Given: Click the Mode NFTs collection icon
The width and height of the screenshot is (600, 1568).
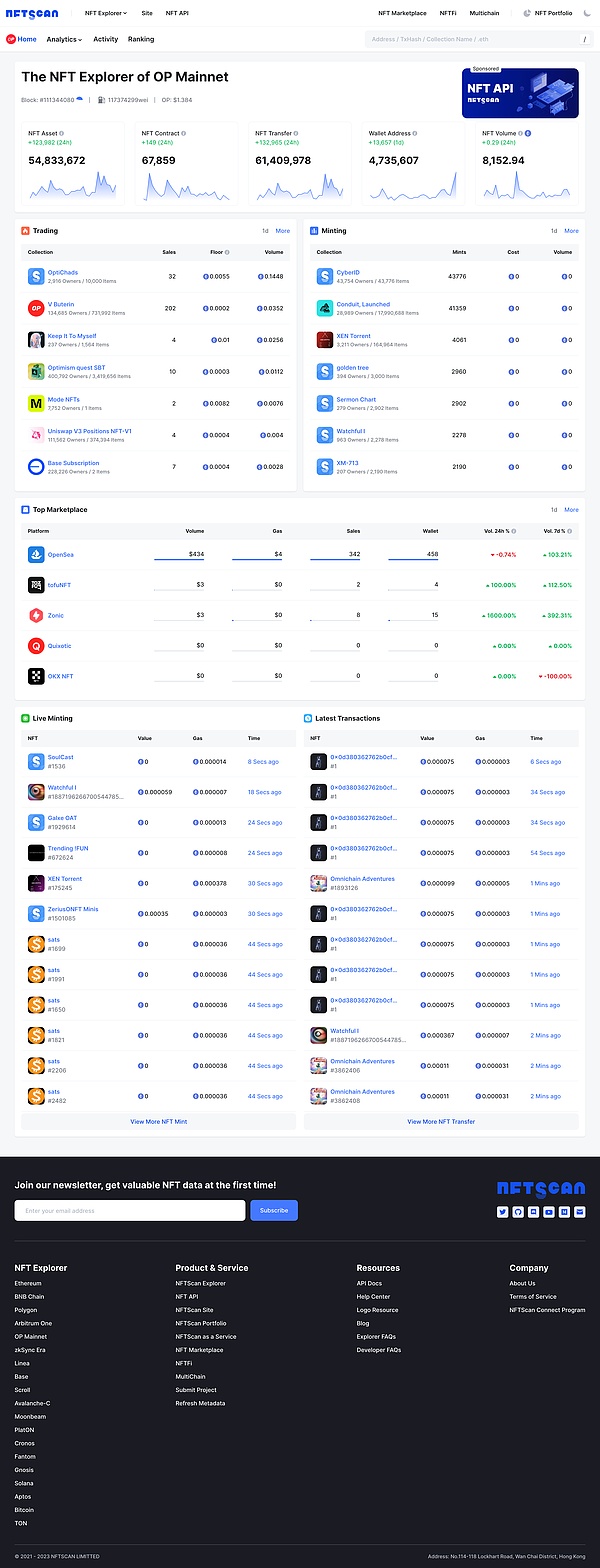Looking at the screenshot, I should tap(36, 403).
